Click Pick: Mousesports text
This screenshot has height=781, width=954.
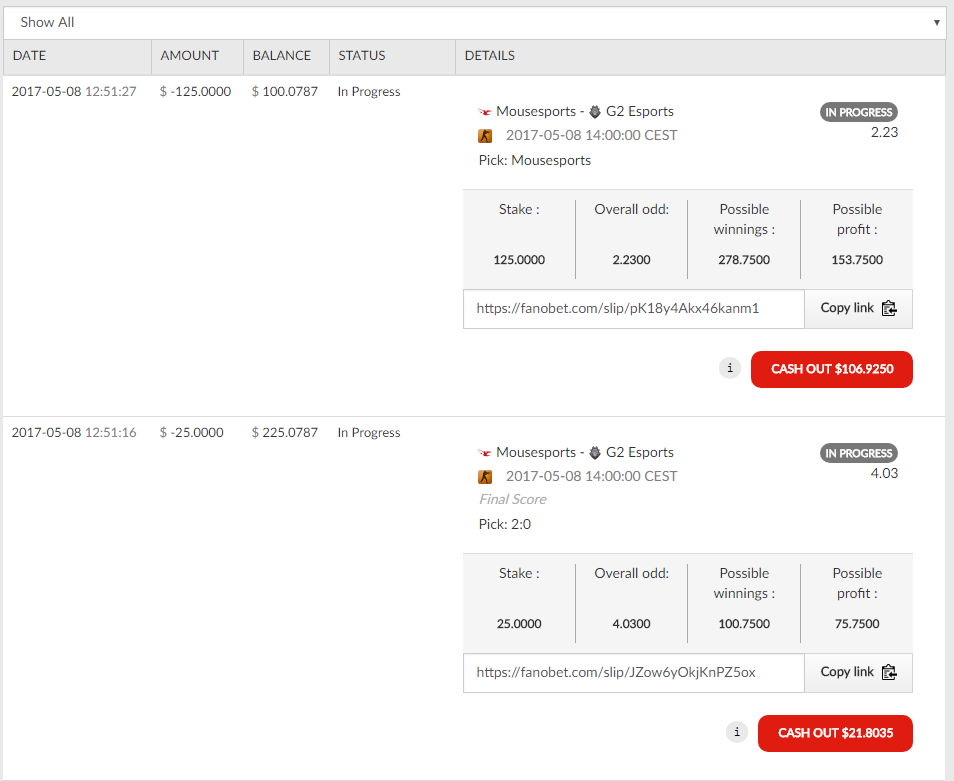pos(535,160)
